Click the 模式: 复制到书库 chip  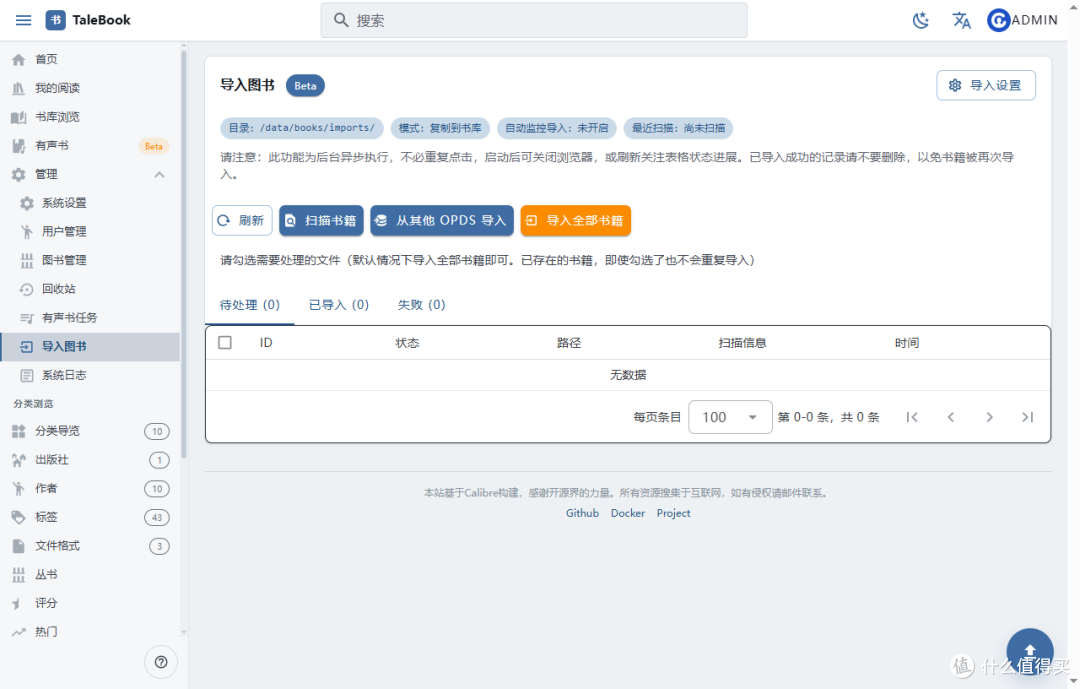(x=440, y=128)
